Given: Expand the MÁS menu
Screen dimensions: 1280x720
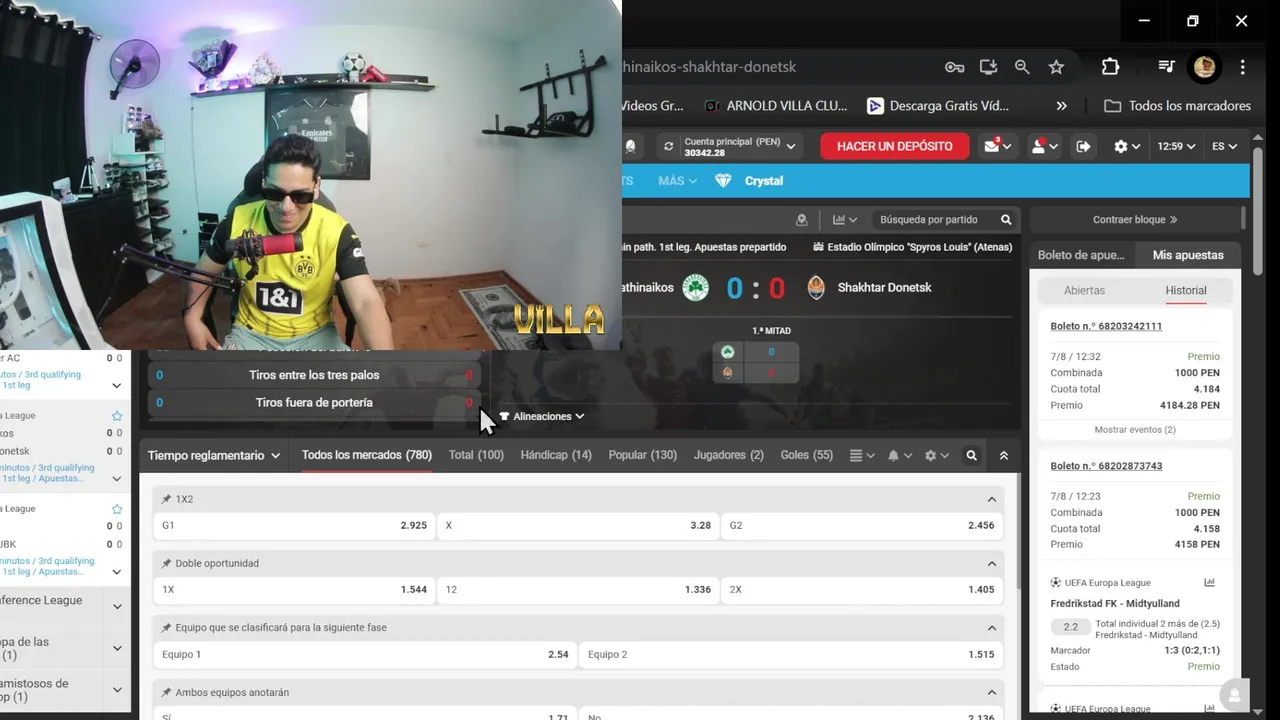Looking at the screenshot, I should click(678, 181).
